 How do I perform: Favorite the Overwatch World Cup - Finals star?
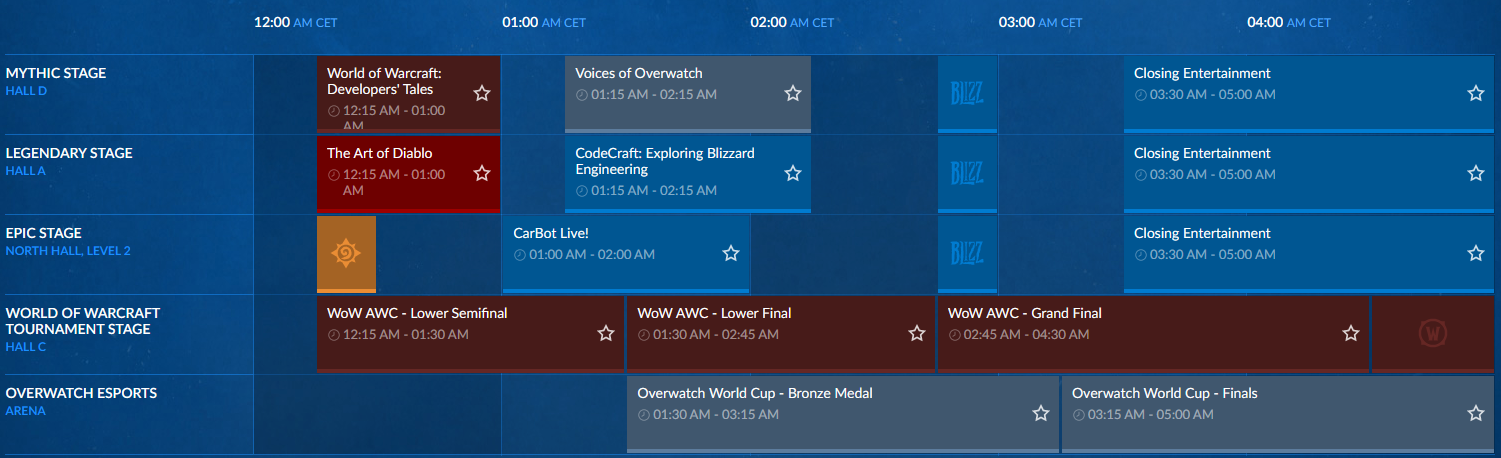[1476, 413]
